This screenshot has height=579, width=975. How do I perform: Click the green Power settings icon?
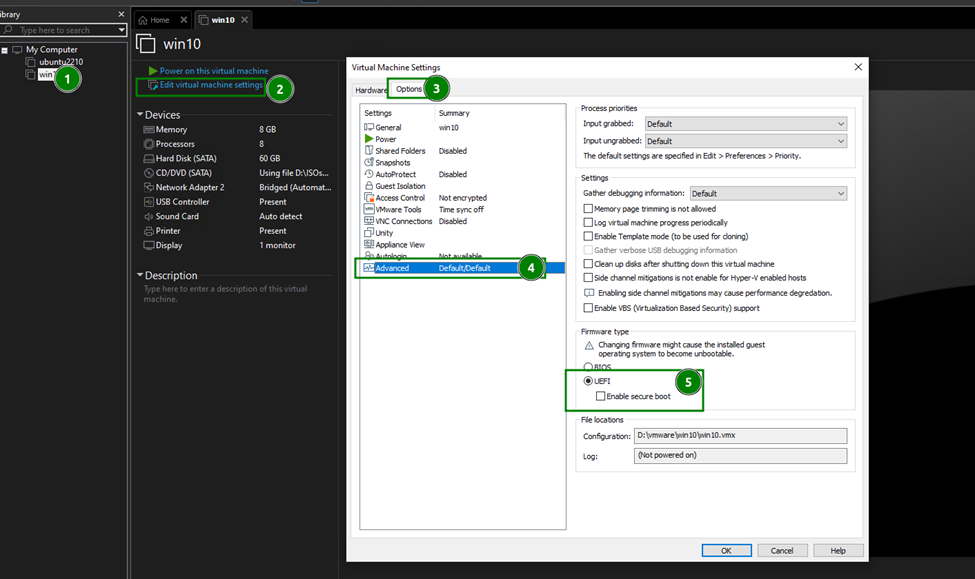coord(369,139)
